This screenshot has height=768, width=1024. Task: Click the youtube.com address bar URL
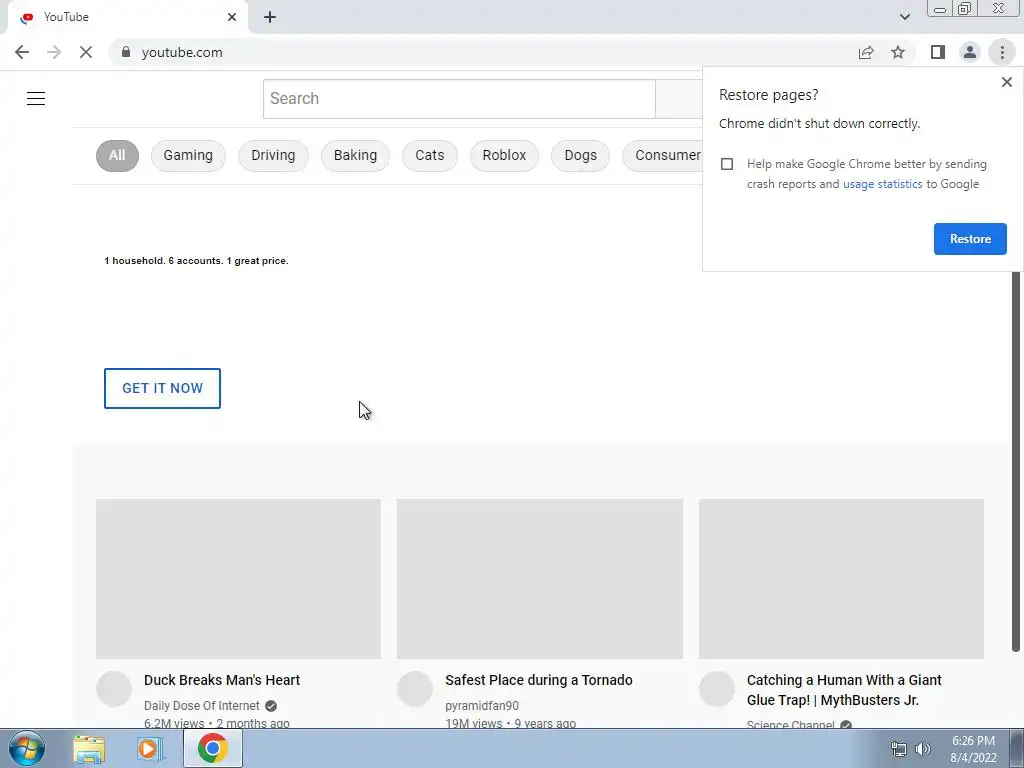(182, 52)
